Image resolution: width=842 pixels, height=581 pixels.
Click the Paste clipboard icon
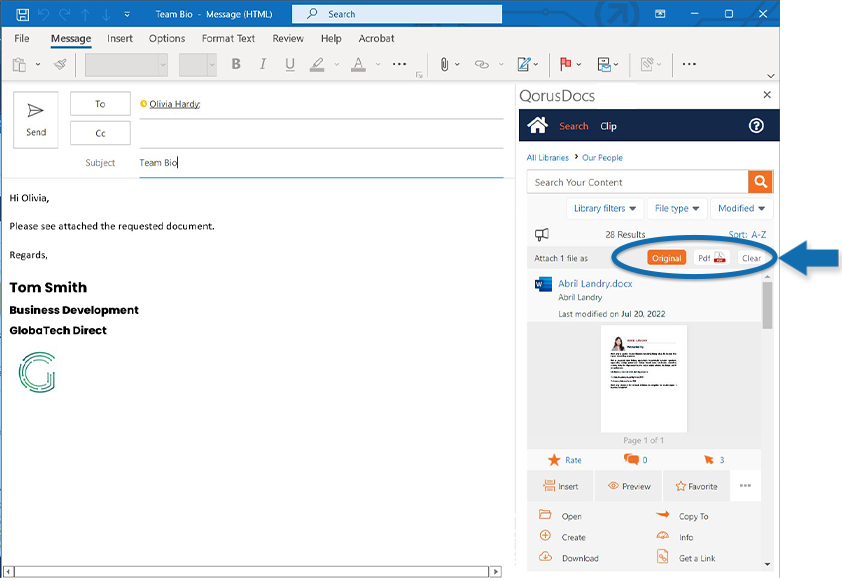pos(19,64)
